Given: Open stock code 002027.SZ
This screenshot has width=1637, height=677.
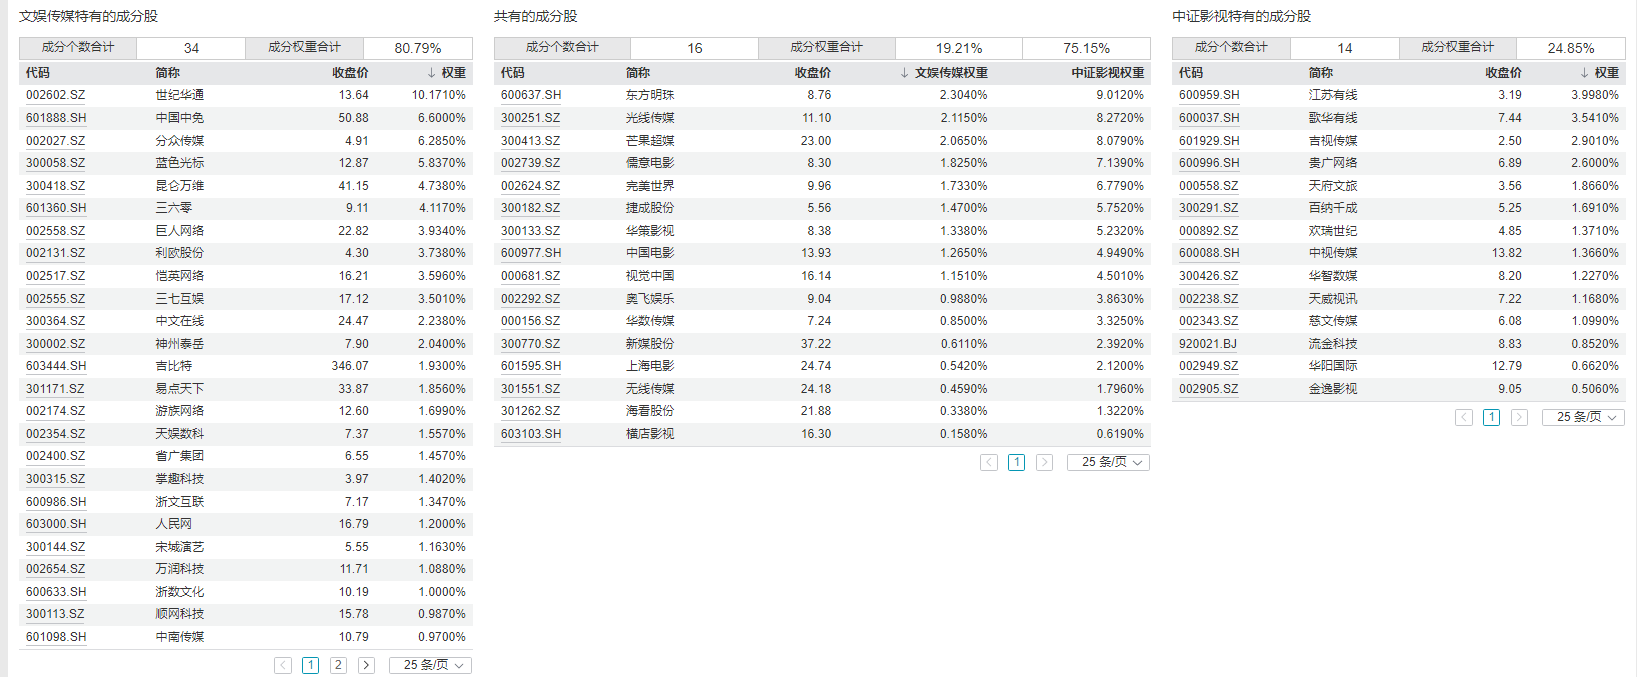Looking at the screenshot, I should pyautogui.click(x=56, y=141).
